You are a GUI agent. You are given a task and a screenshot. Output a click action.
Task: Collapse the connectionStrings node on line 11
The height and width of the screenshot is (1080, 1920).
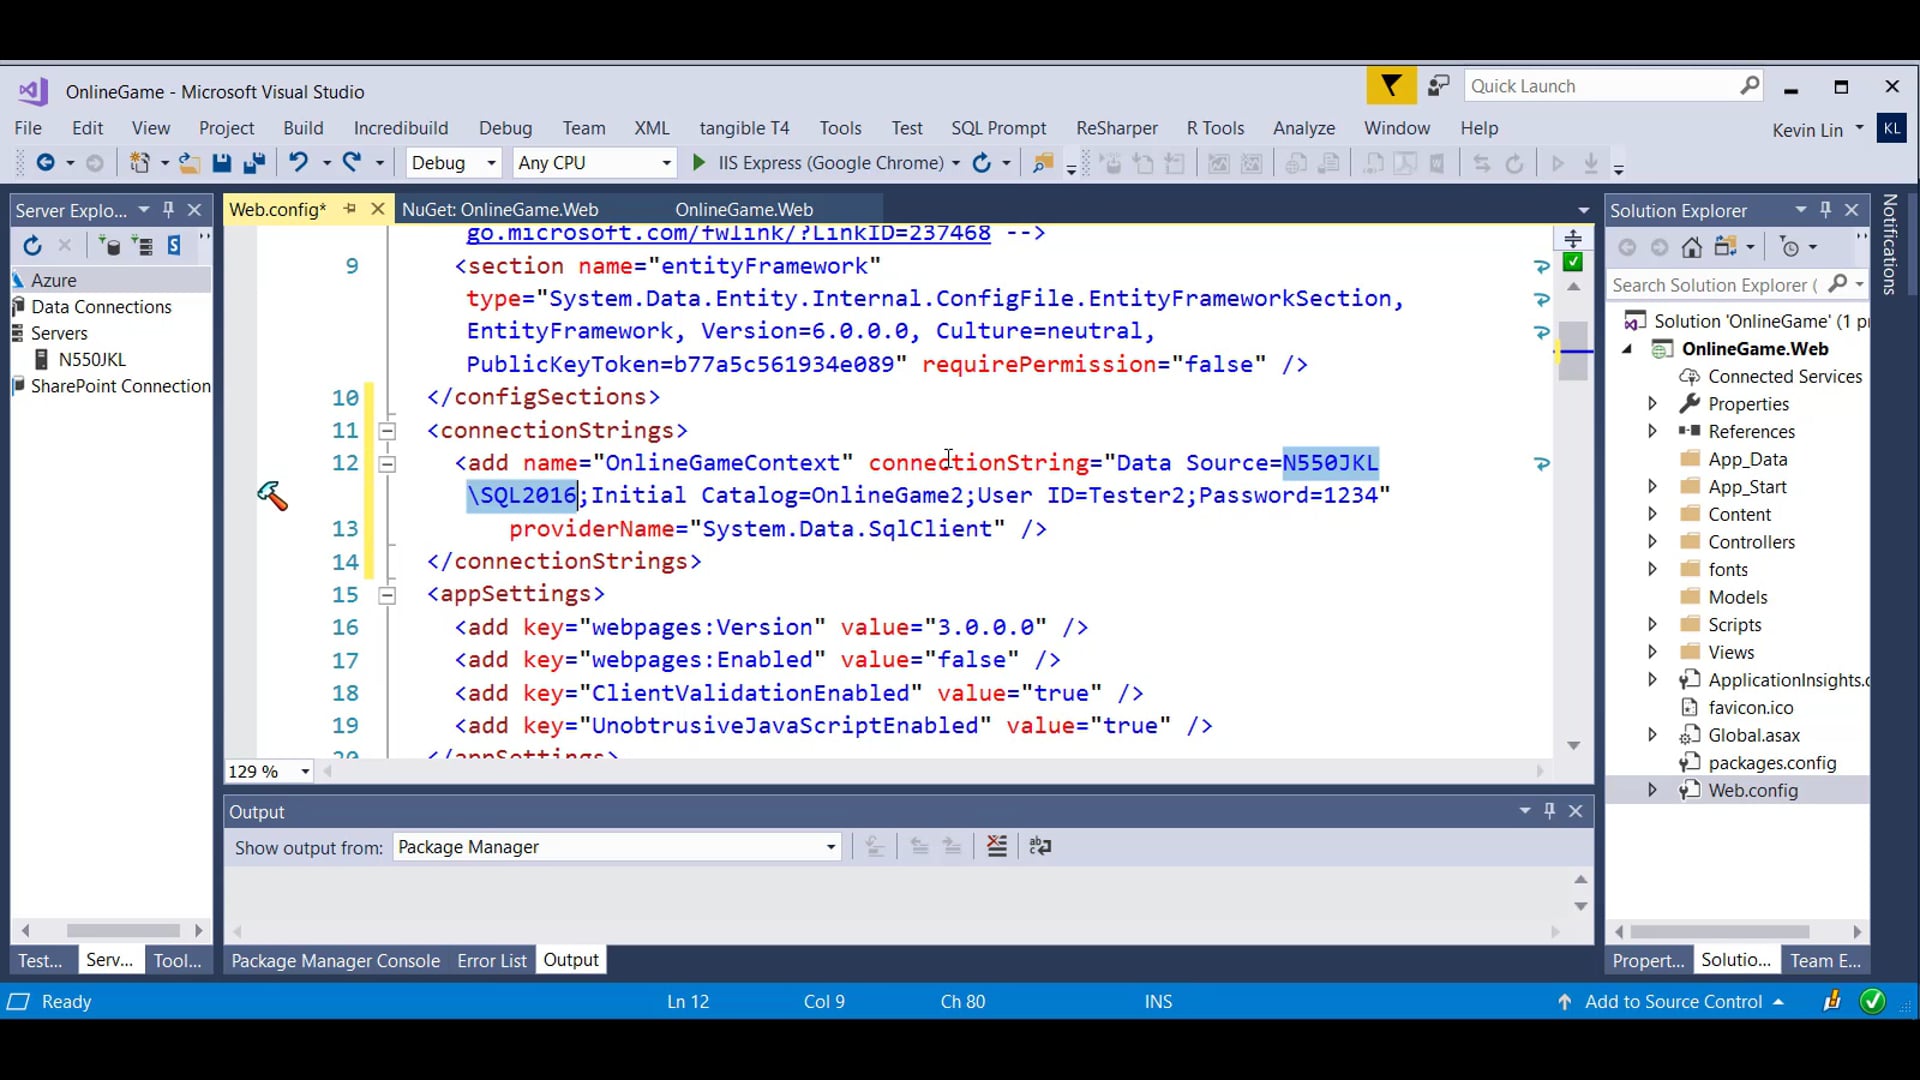click(x=388, y=431)
